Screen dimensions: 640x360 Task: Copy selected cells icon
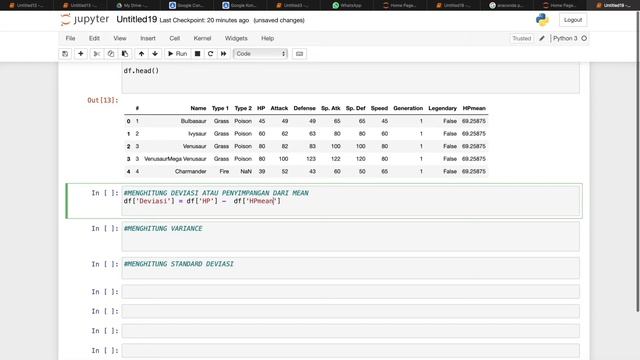coord(111,53)
